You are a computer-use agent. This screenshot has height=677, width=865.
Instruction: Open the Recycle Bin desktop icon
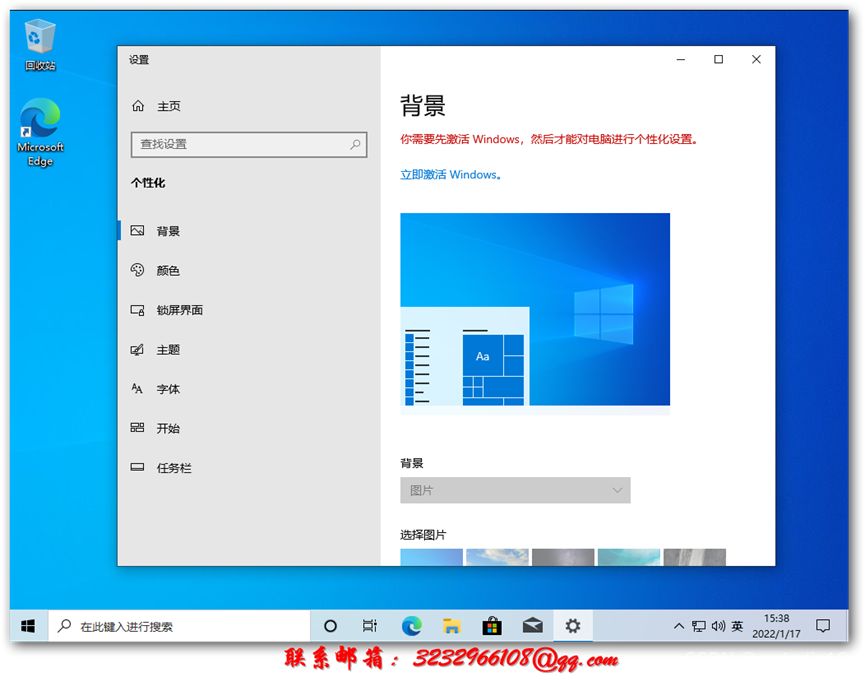click(x=40, y=45)
